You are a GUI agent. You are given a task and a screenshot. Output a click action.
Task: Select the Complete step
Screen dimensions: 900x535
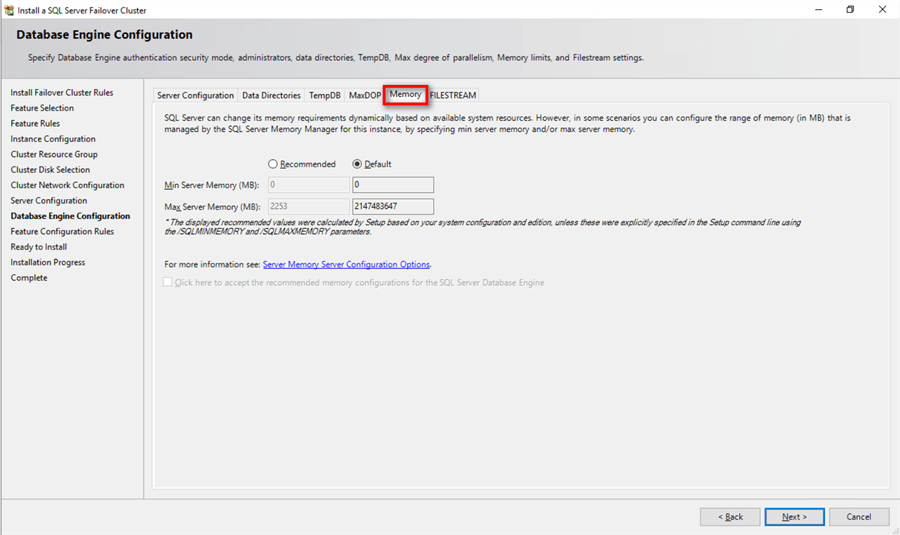(x=29, y=278)
